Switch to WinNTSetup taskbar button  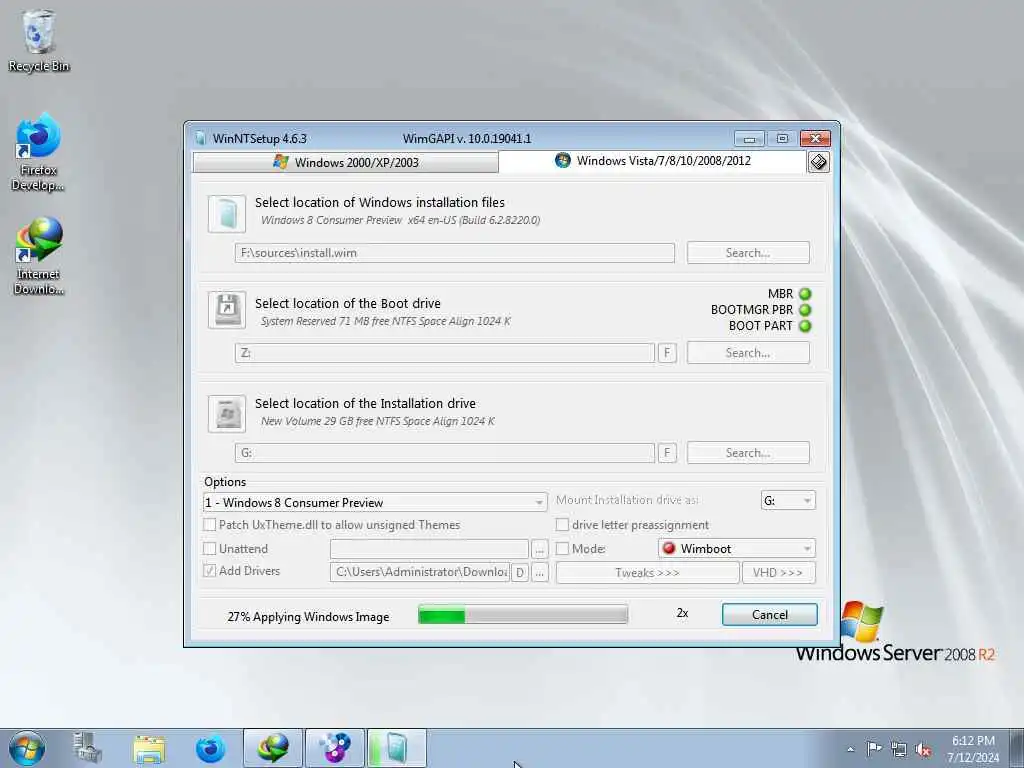point(396,748)
